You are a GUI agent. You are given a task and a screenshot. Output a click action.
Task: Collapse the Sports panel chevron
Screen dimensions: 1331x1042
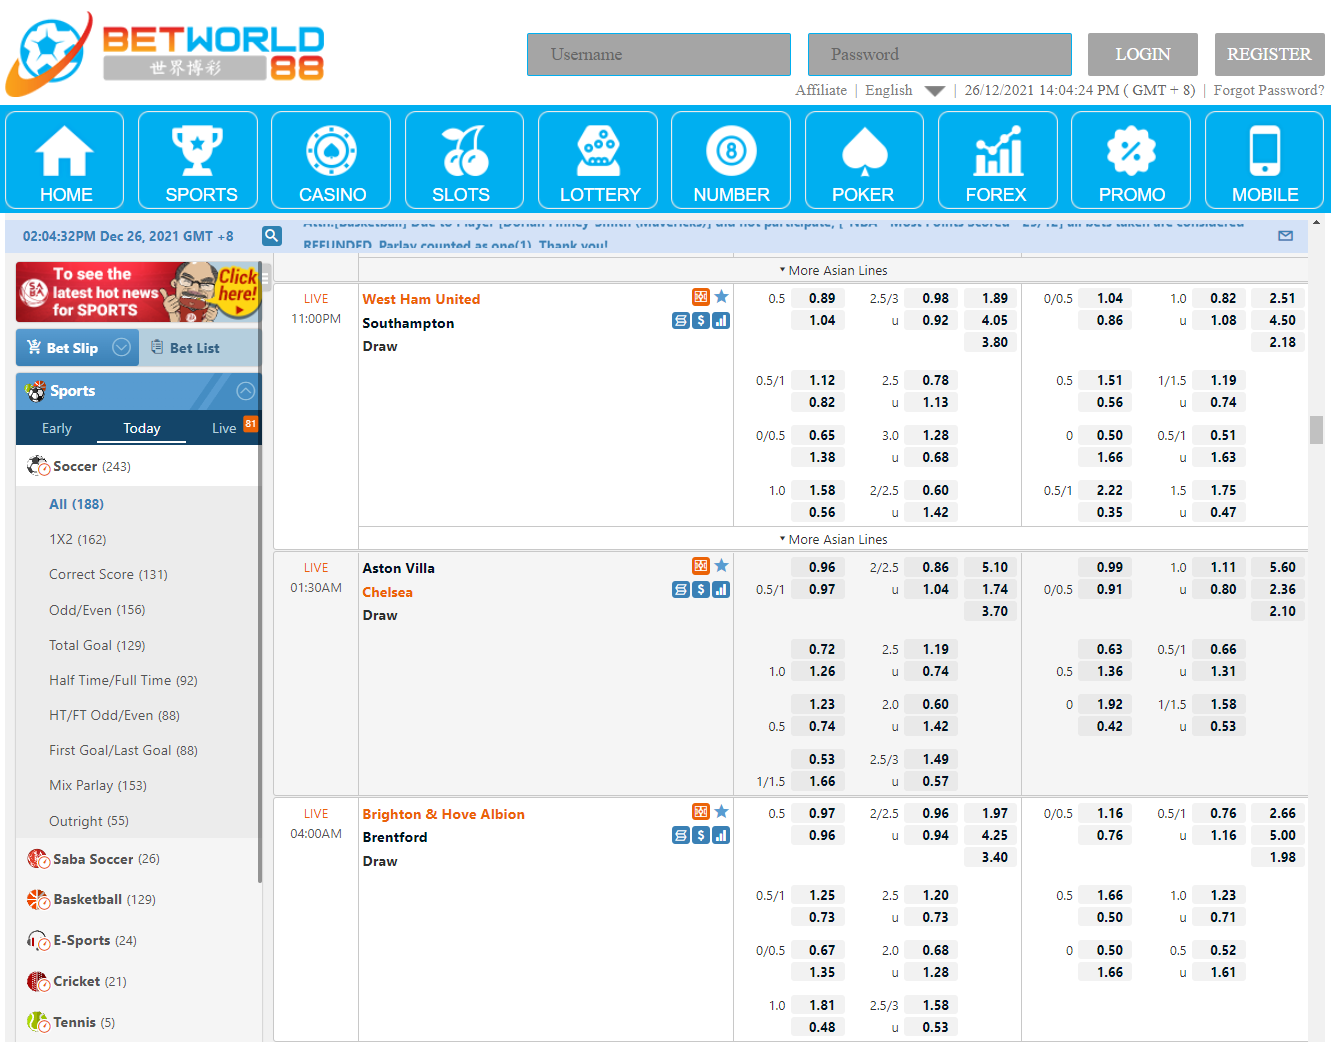[x=245, y=391]
